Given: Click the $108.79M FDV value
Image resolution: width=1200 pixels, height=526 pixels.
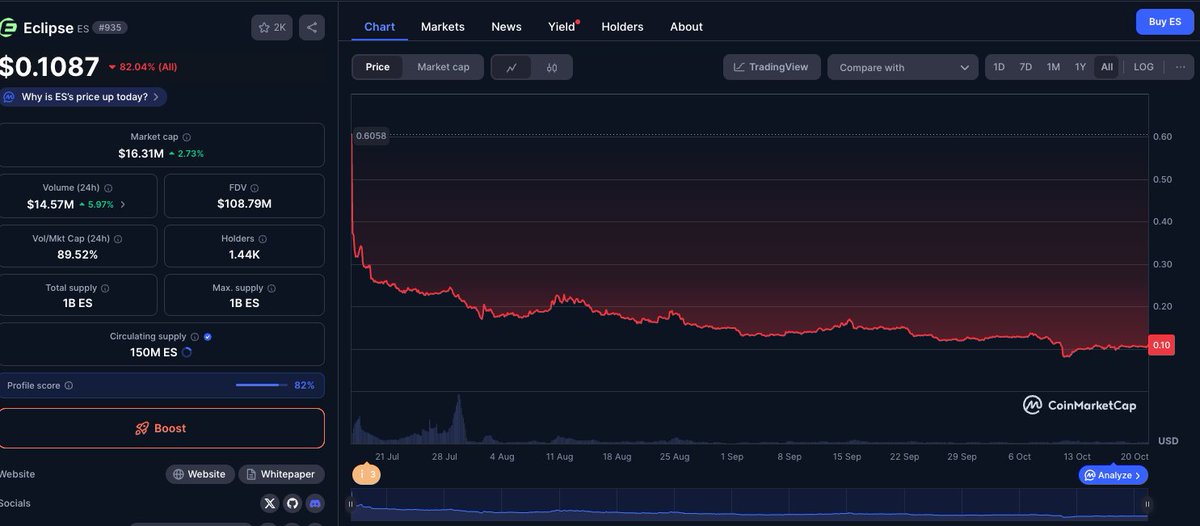Looking at the screenshot, I should pyautogui.click(x=244, y=204).
